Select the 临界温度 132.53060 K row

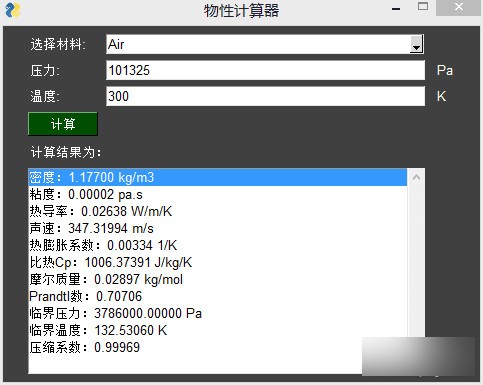coord(218,330)
